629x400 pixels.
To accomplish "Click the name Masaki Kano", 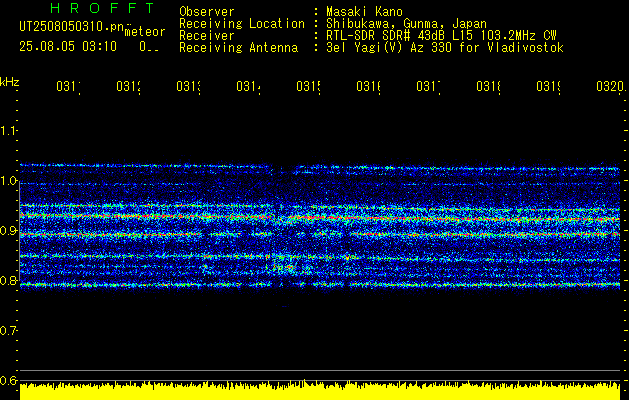I will 364,12.
